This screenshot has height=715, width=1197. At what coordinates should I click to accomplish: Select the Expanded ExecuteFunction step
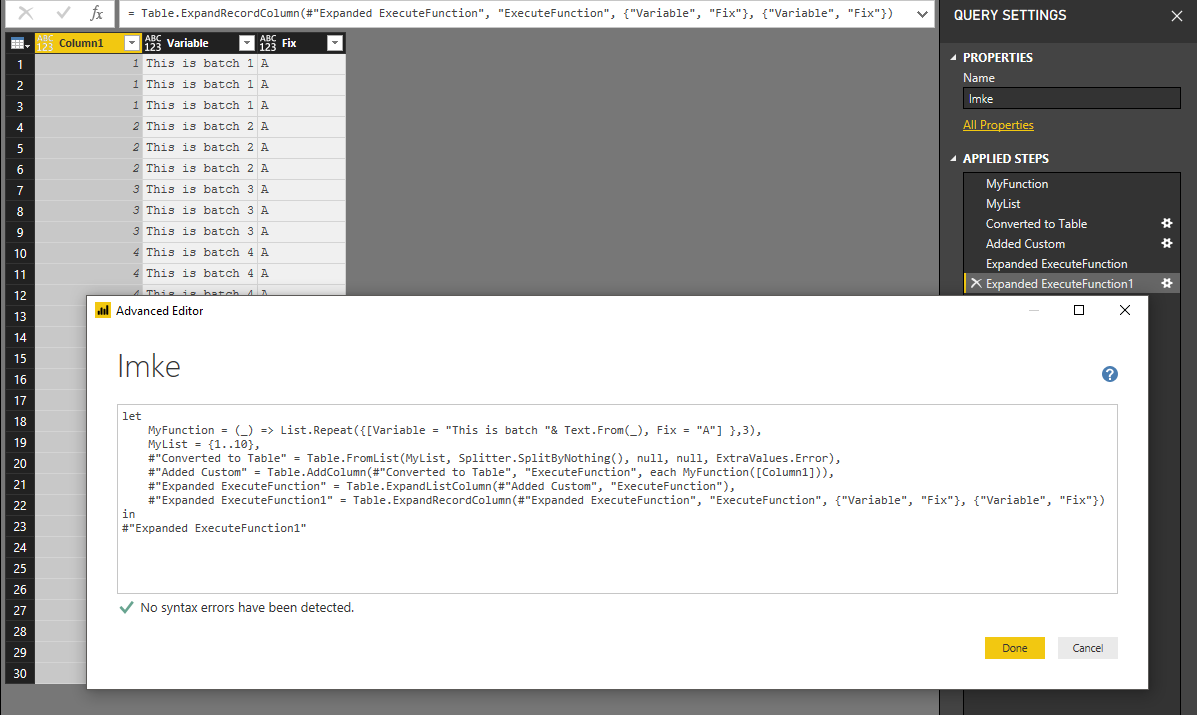point(1056,264)
